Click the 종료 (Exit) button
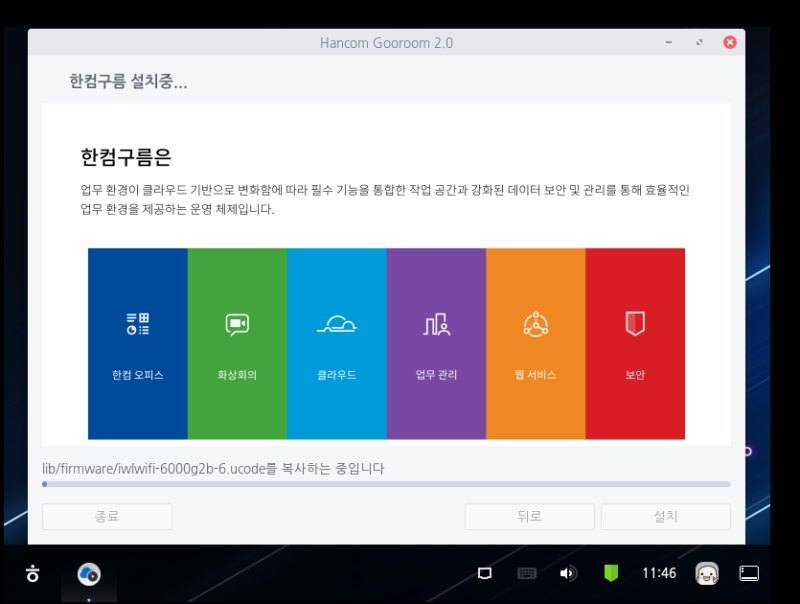 (x=107, y=516)
